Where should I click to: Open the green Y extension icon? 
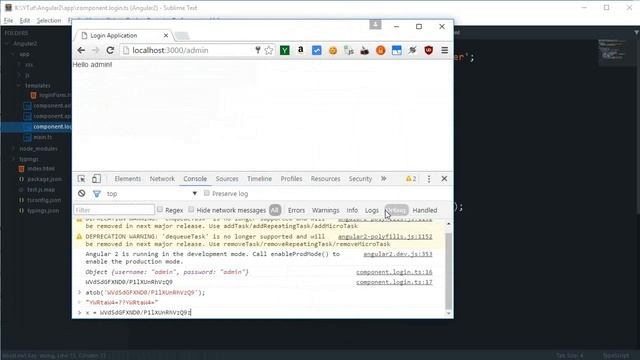[284, 50]
